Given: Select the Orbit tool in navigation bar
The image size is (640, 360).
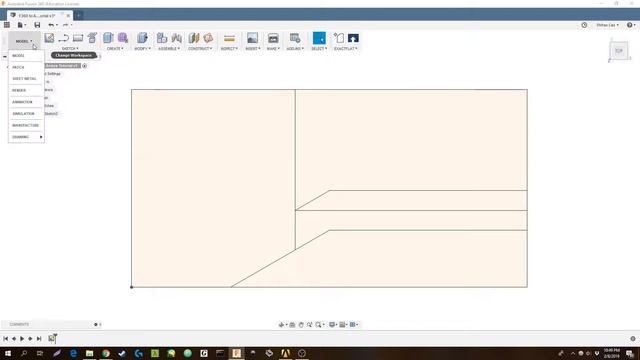Looking at the screenshot, I should (281, 324).
